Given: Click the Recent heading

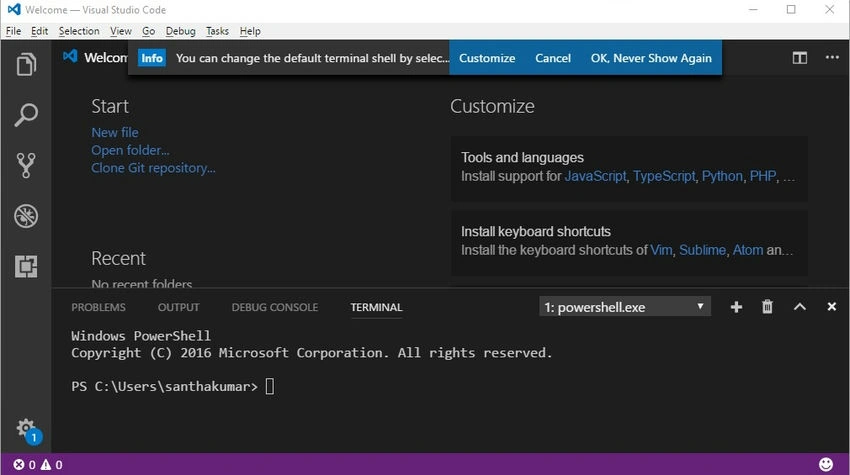Looking at the screenshot, I should 118,258.
